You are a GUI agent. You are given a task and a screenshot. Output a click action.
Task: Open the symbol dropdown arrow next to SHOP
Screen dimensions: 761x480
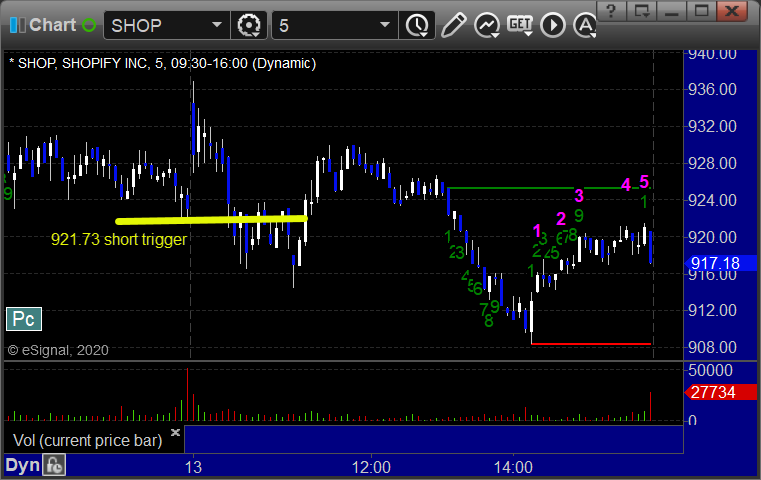[217, 25]
